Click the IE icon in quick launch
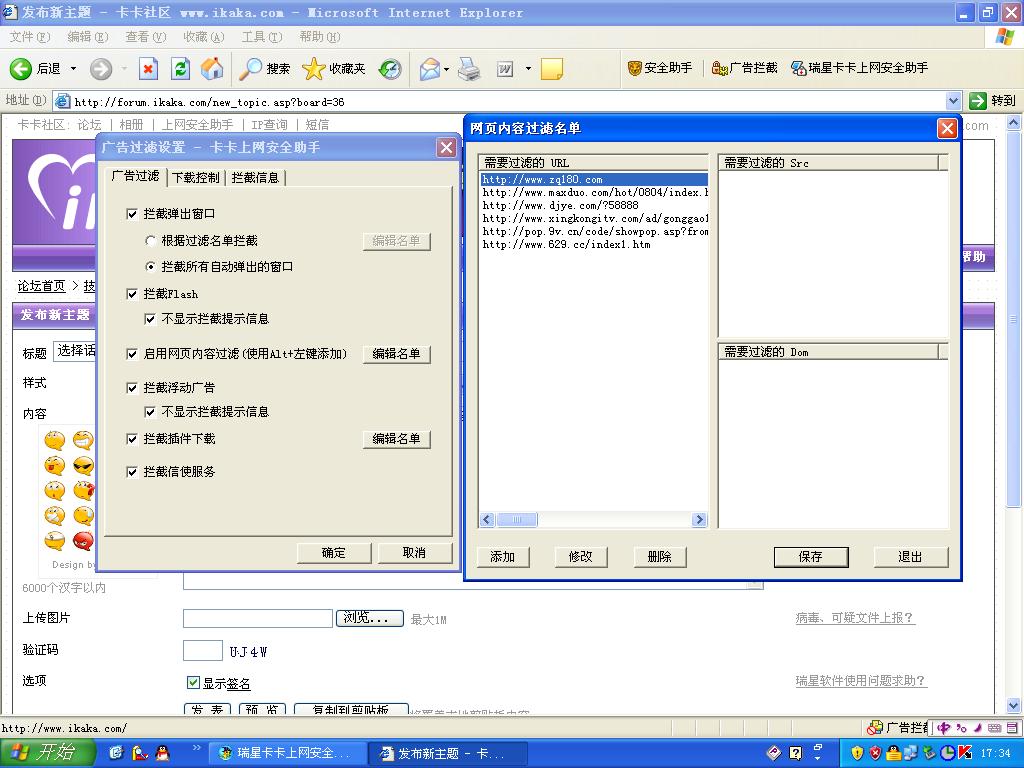Image resolution: width=1024 pixels, height=768 pixels. (x=116, y=753)
